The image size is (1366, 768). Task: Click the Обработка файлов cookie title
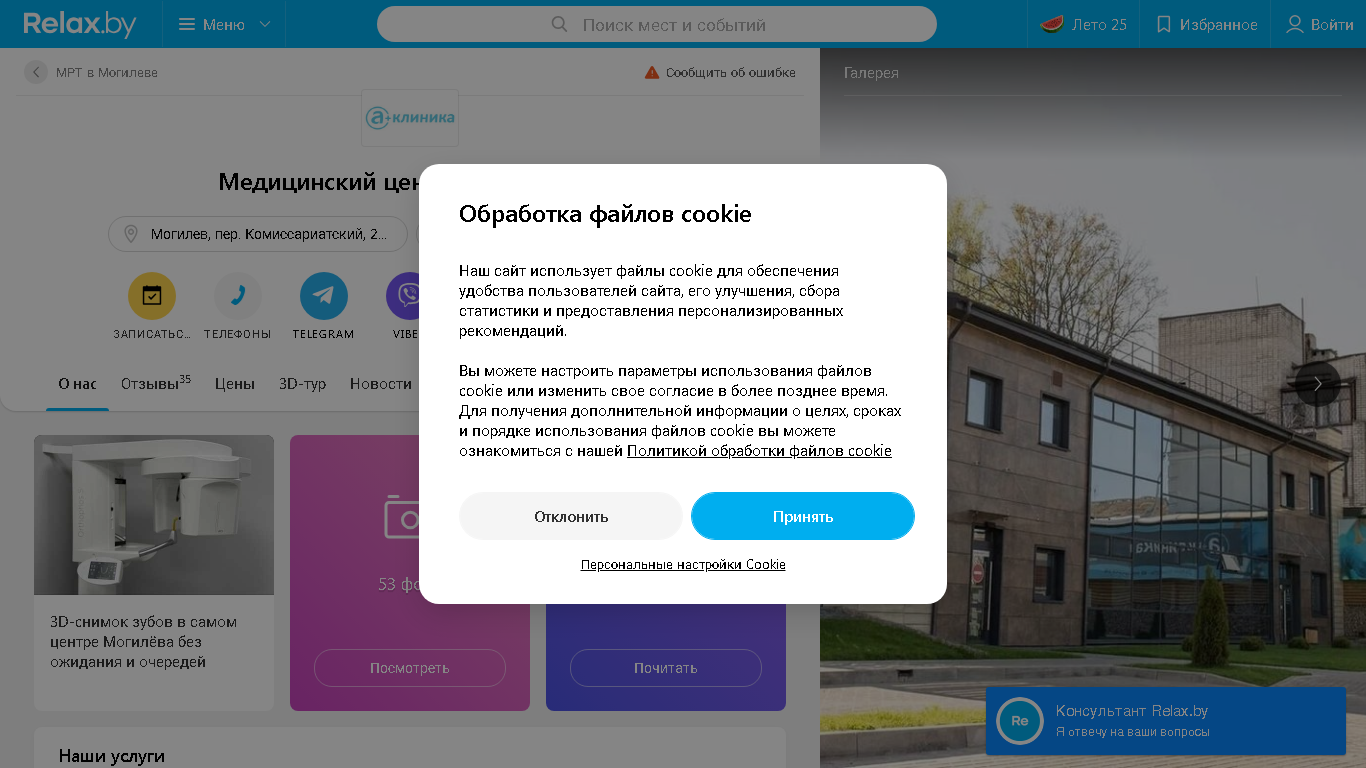pos(605,214)
